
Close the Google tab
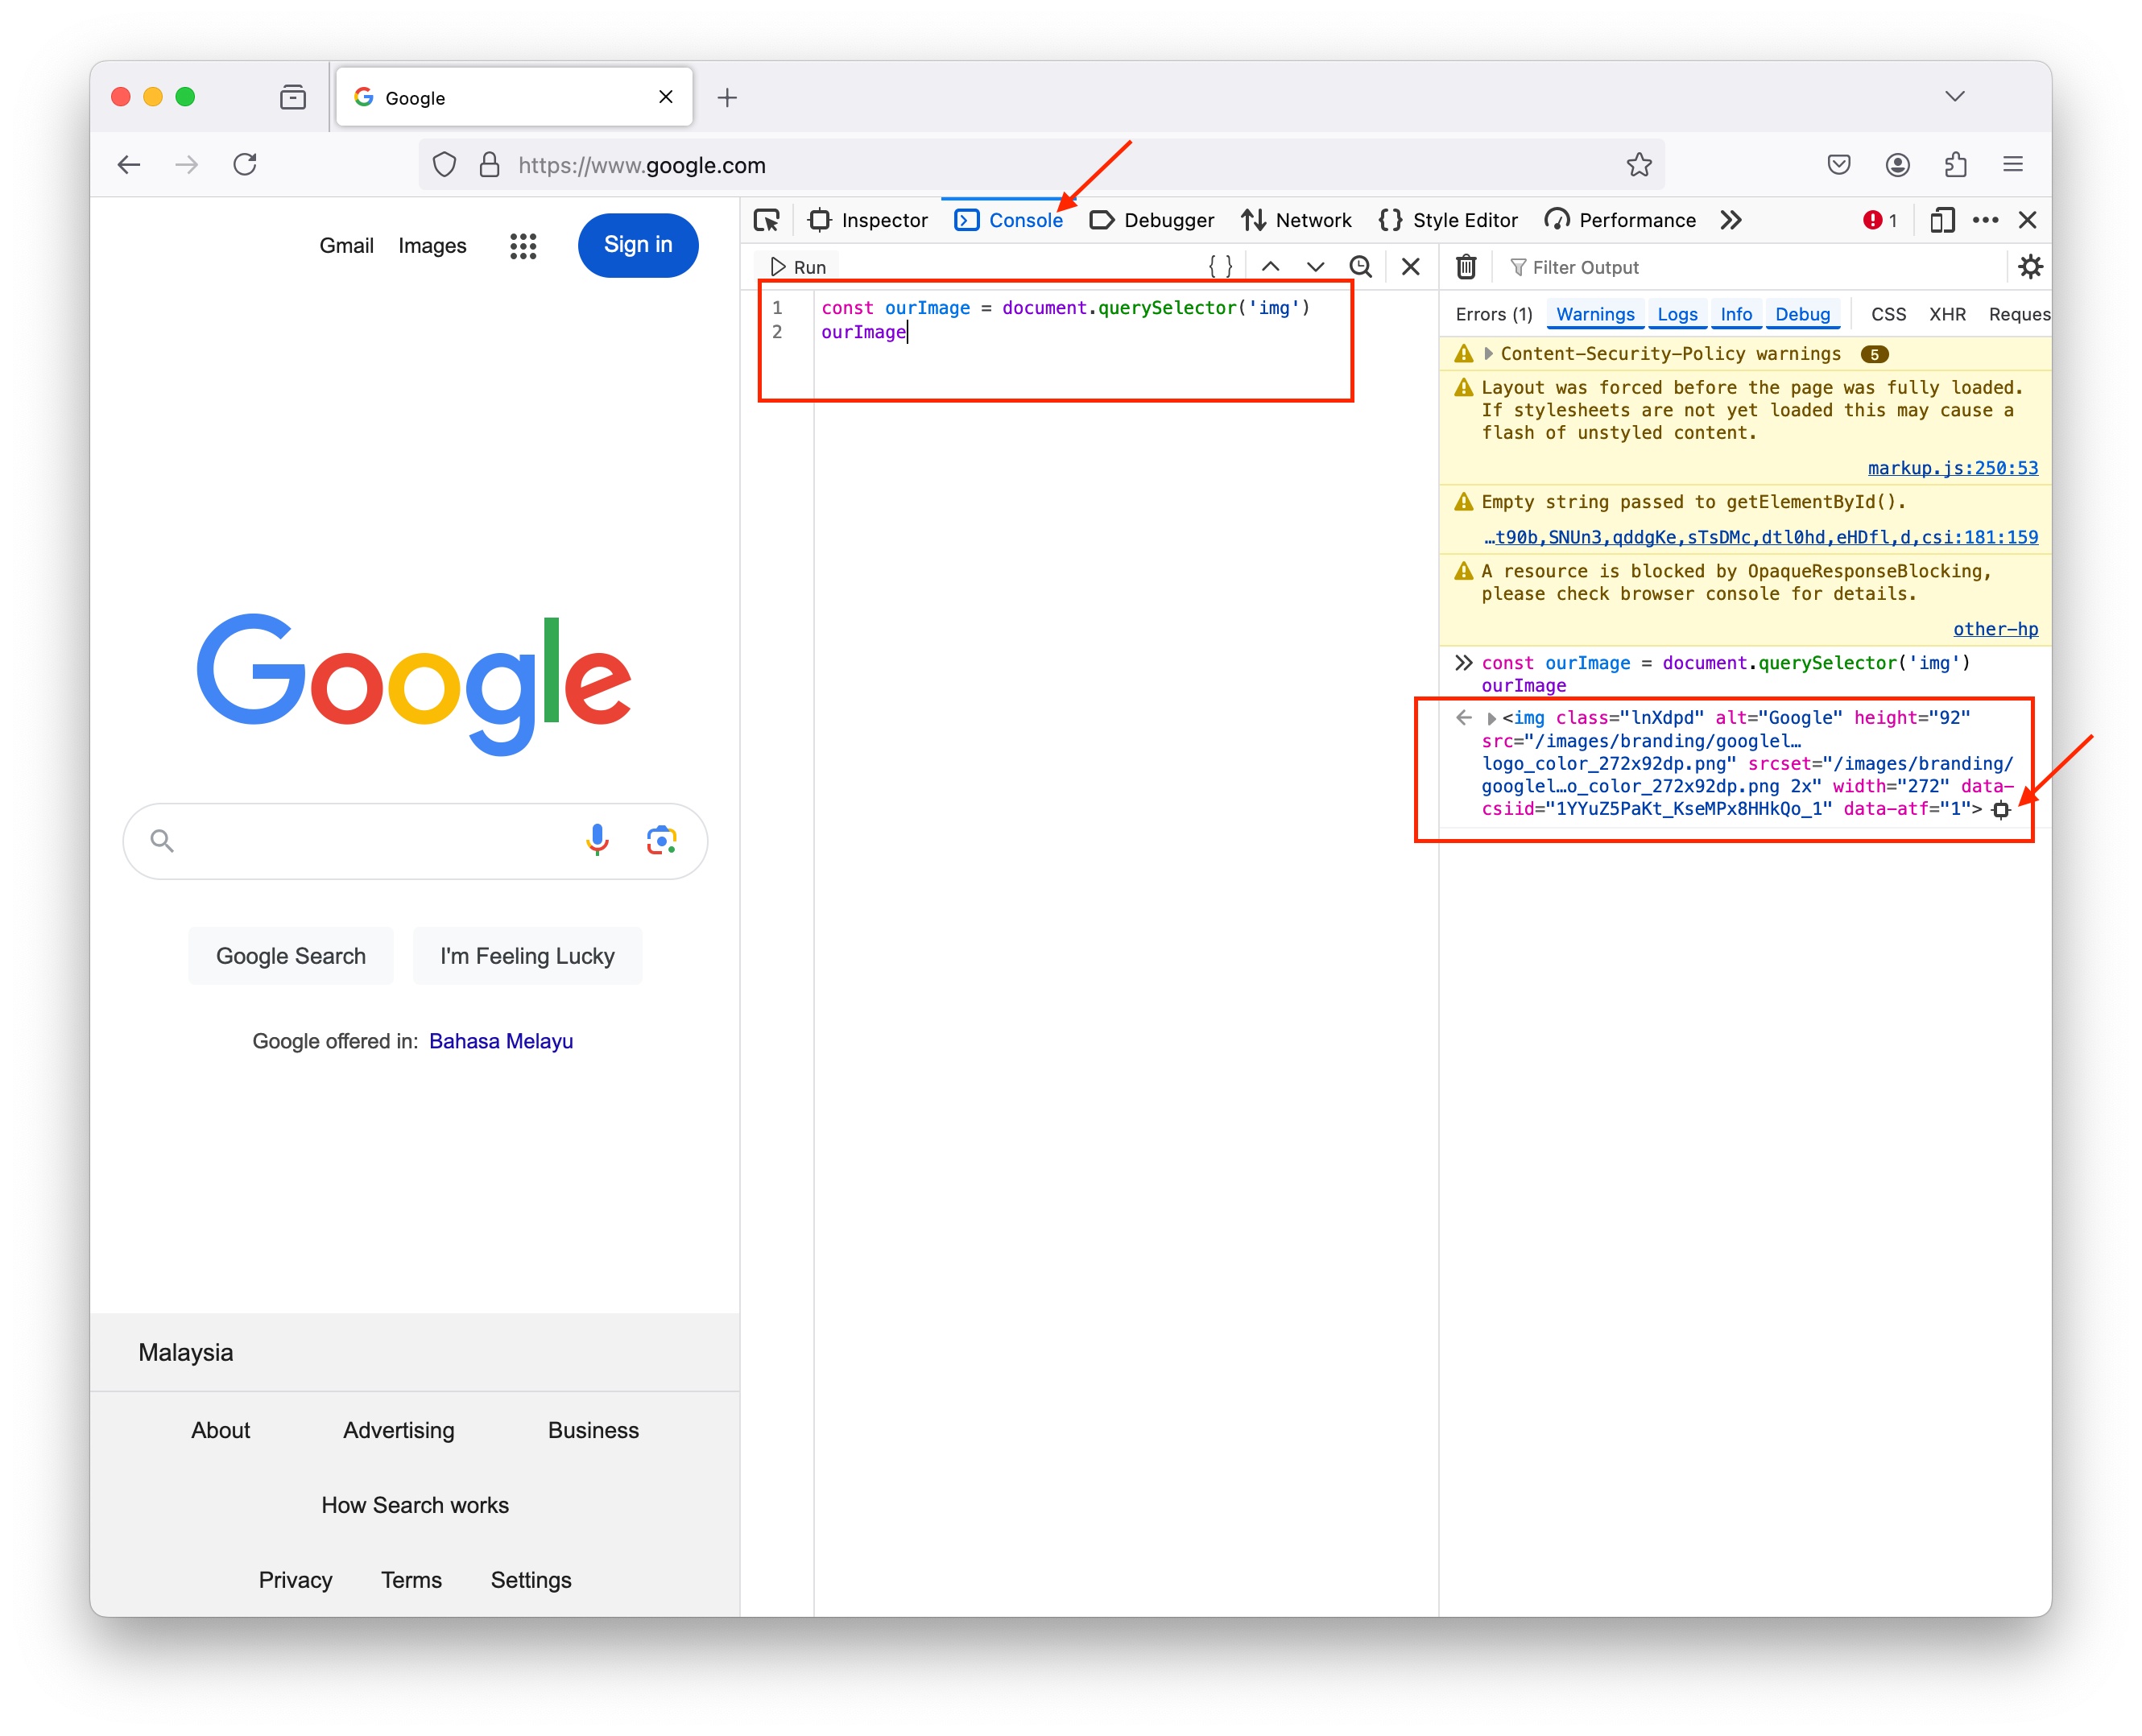pos(665,96)
